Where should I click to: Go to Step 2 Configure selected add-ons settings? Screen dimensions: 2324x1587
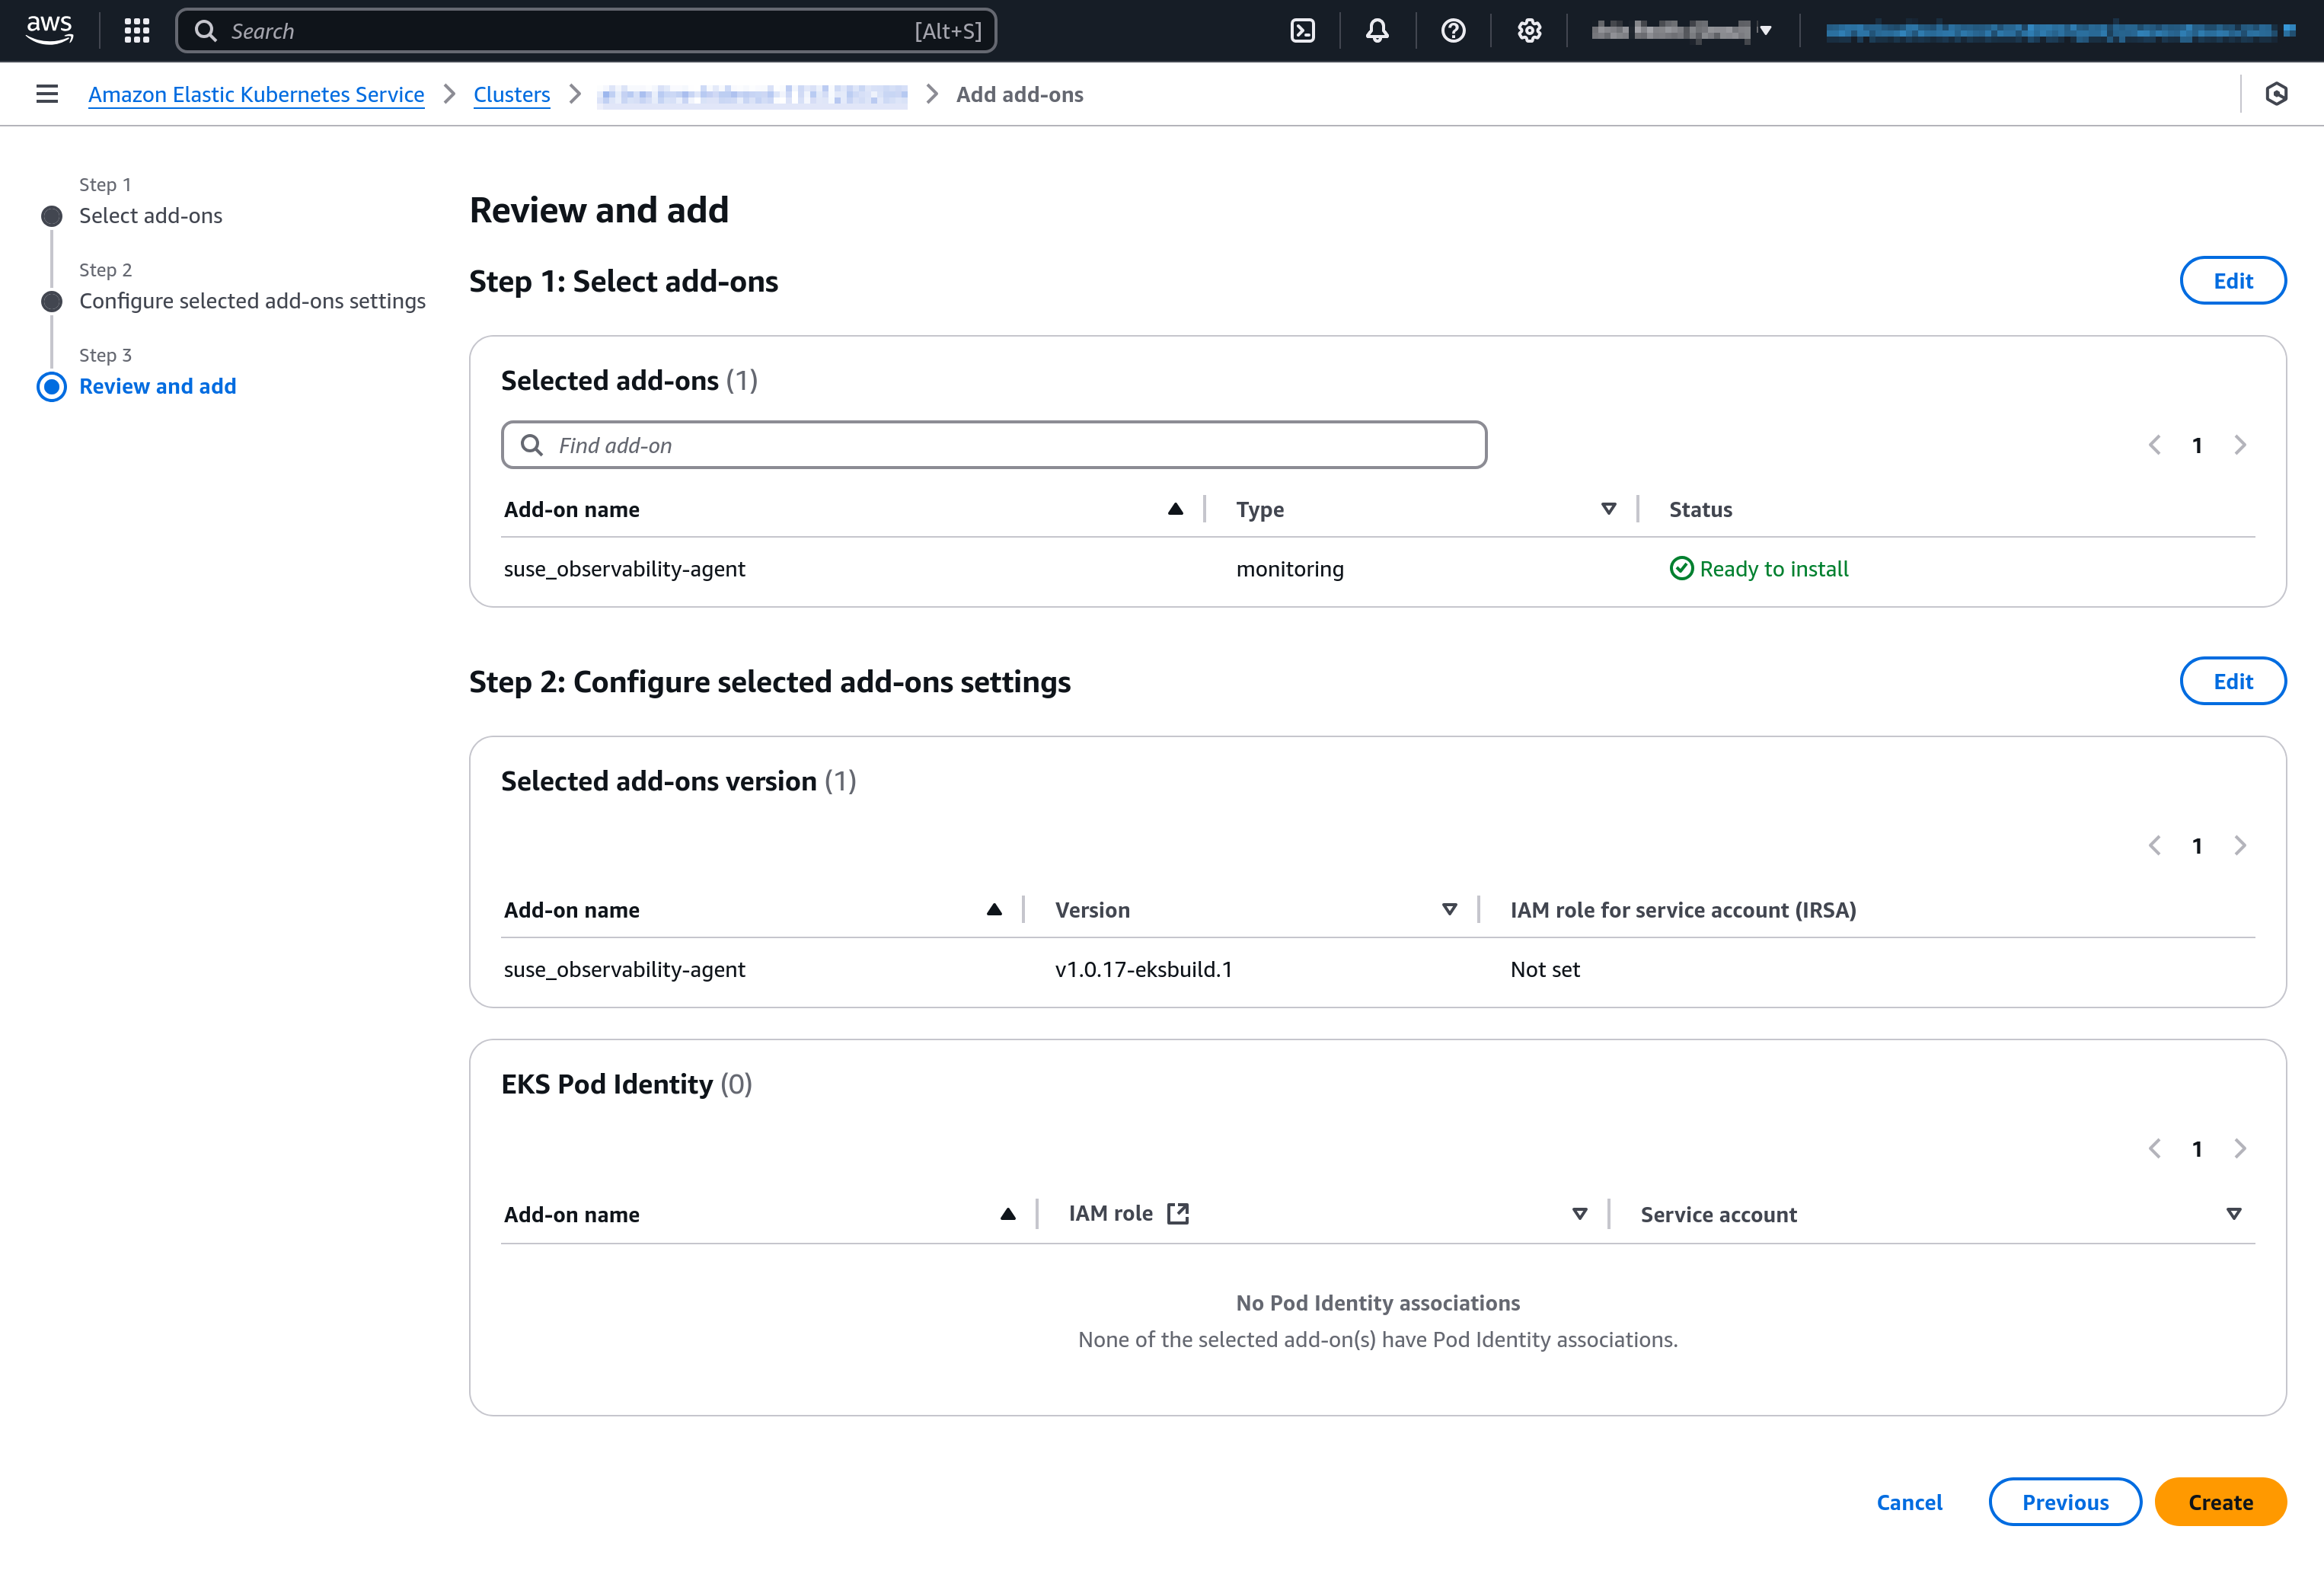(x=252, y=301)
